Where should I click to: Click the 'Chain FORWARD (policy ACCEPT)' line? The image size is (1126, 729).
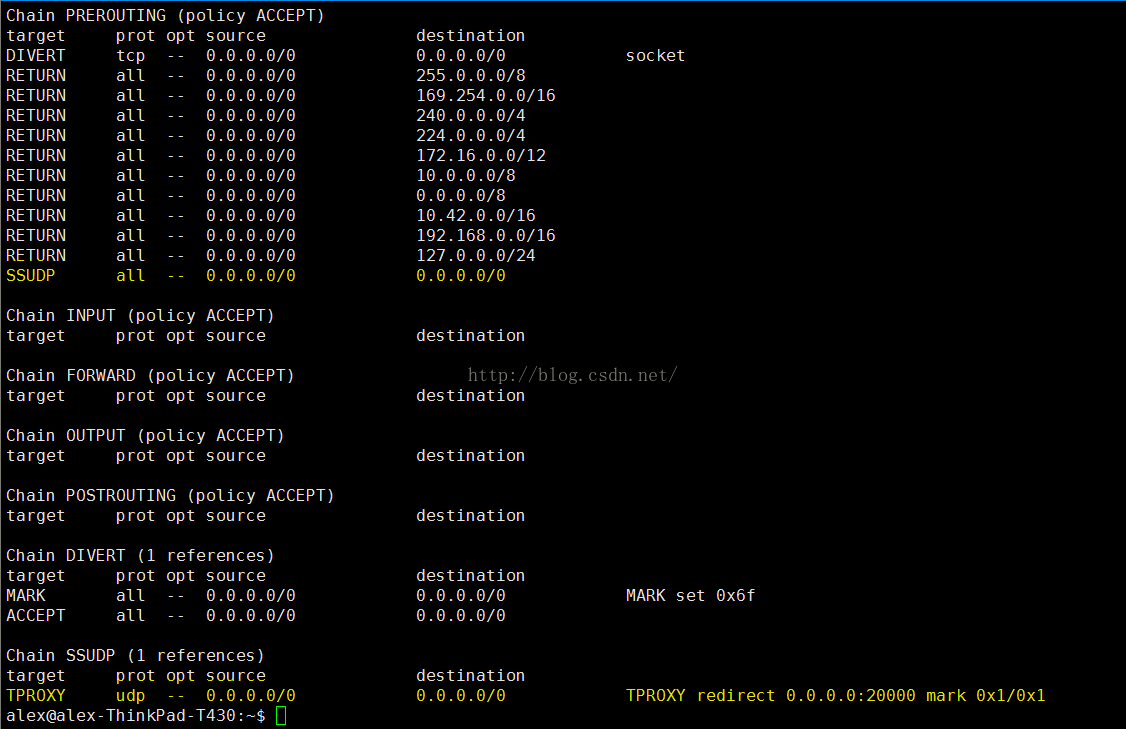point(150,376)
